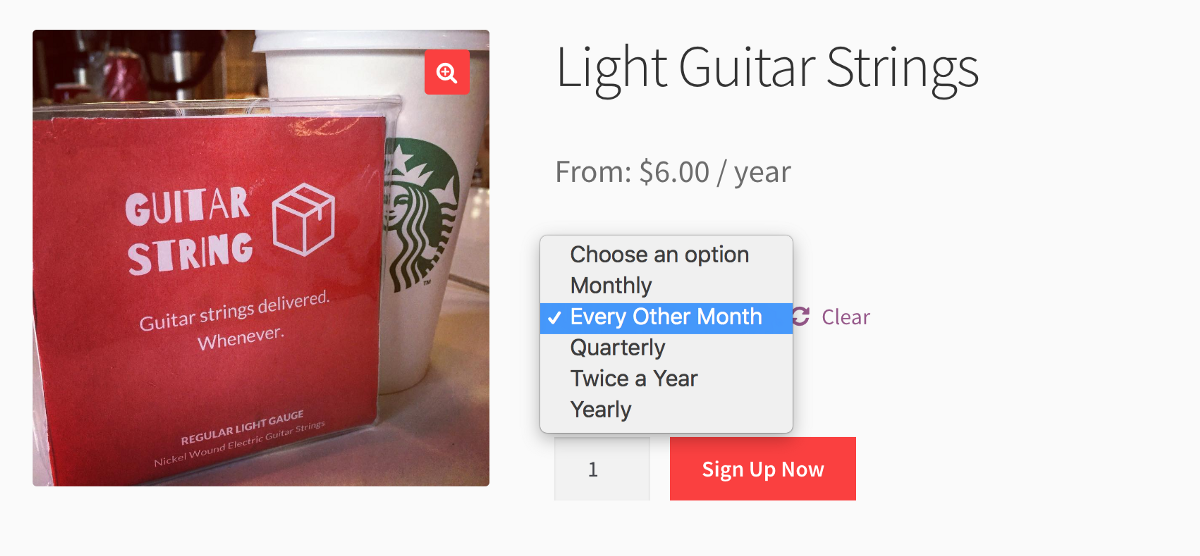Click the refresh icon beside Clear
This screenshot has height=556, width=1200.
800,317
